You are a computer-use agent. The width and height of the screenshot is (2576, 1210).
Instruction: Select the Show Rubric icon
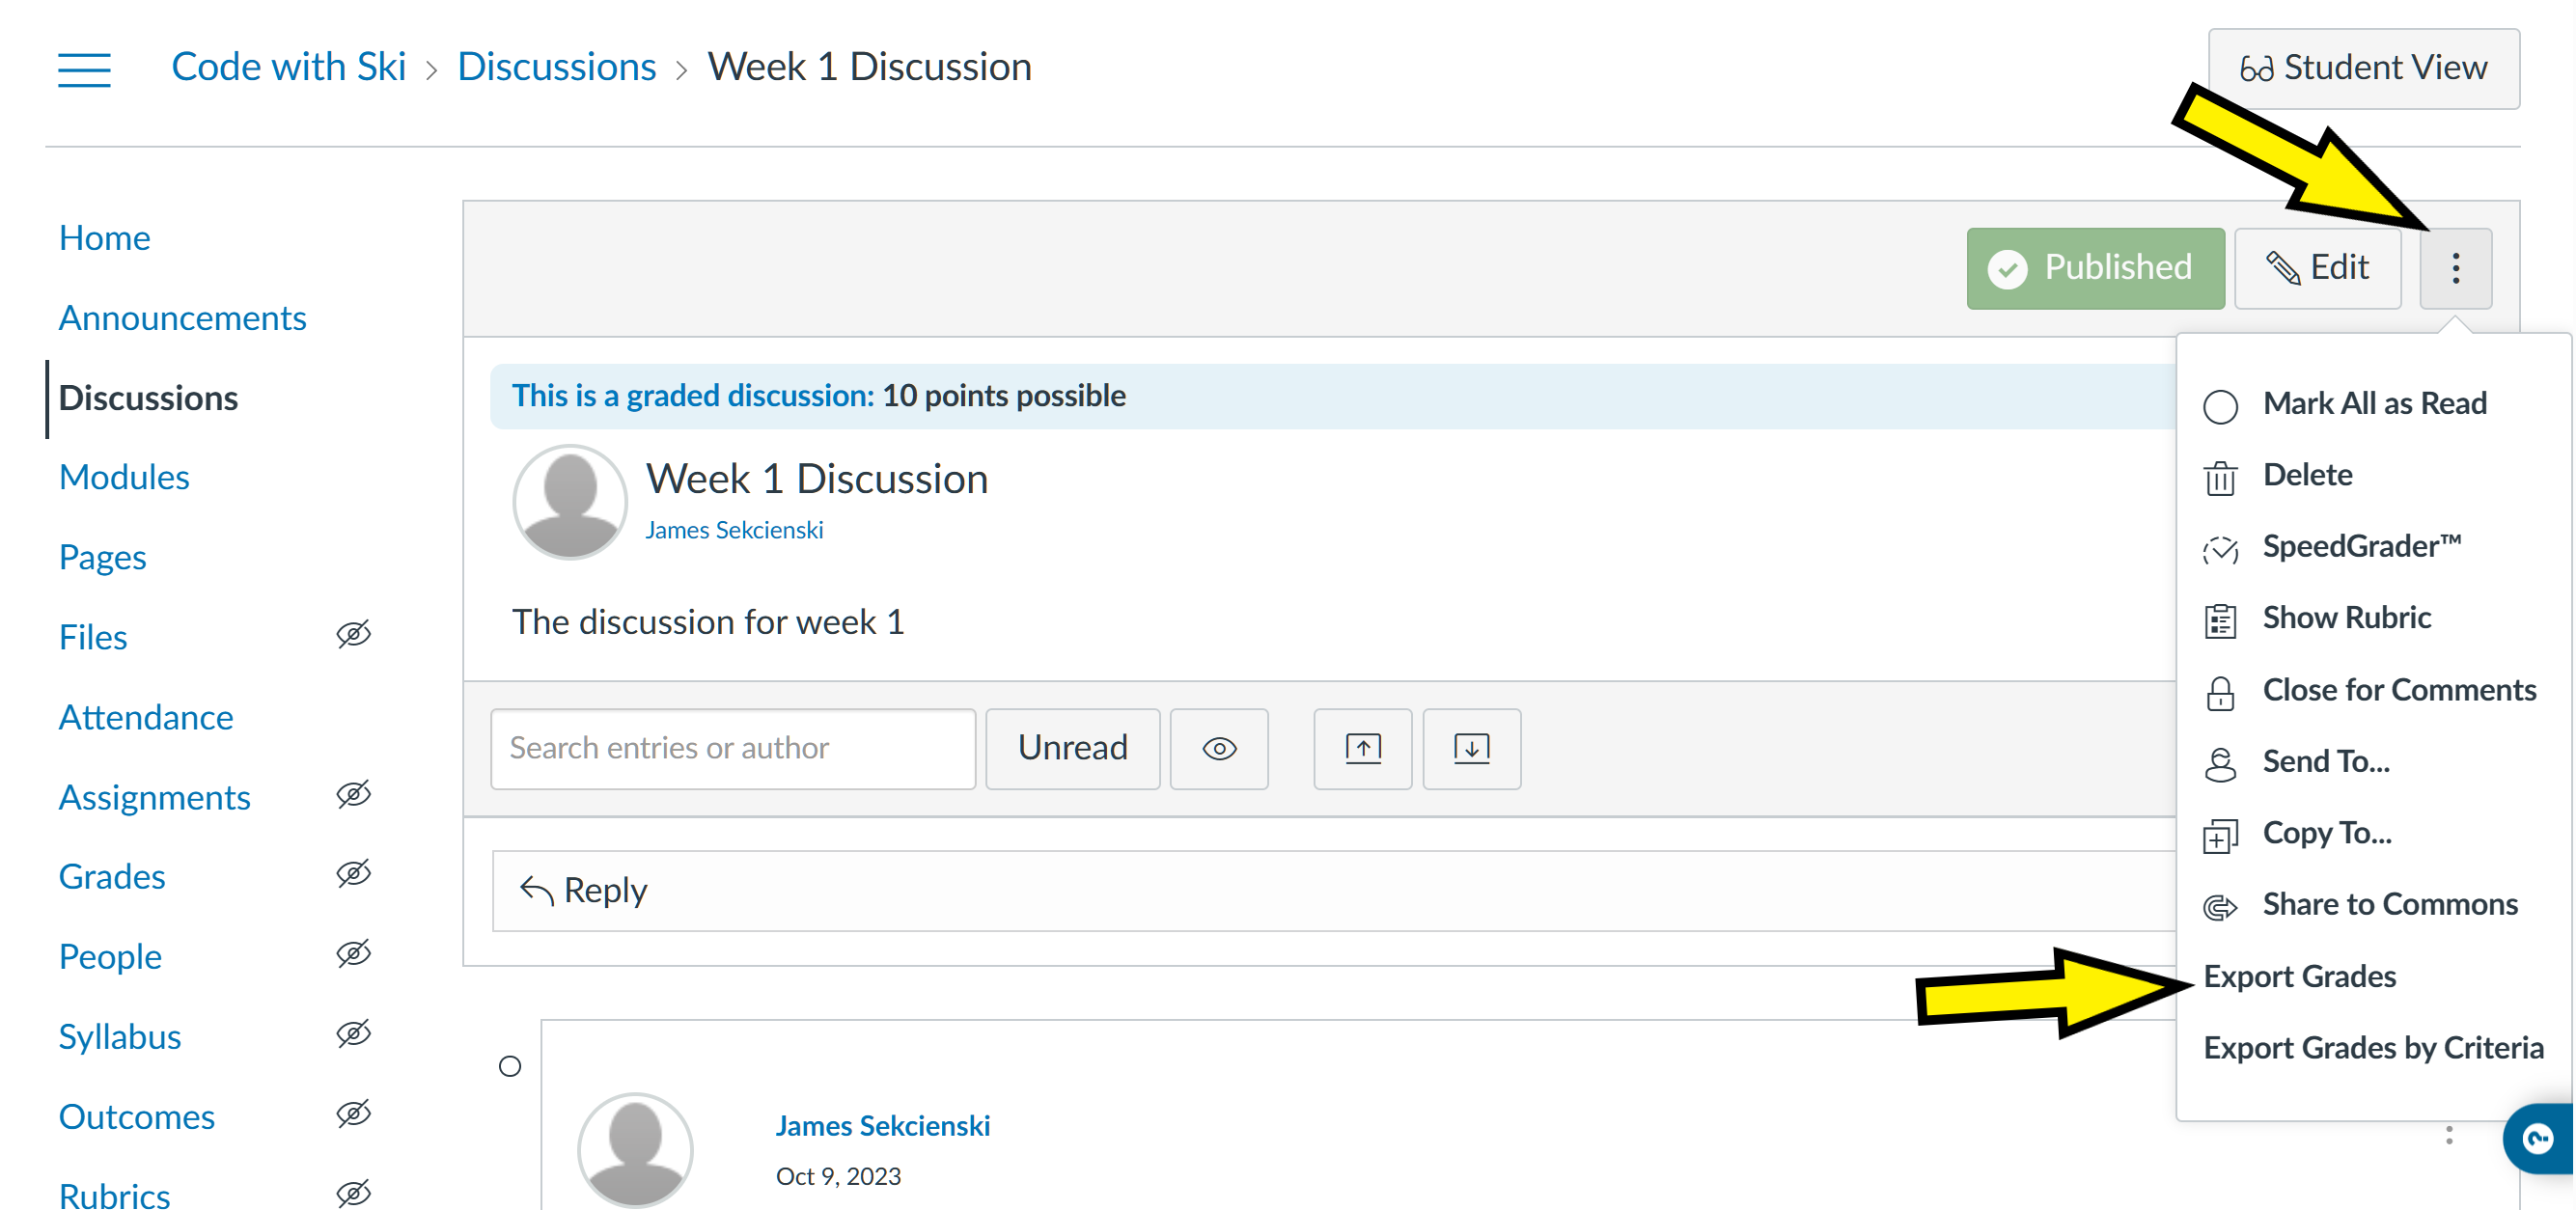click(x=2222, y=618)
